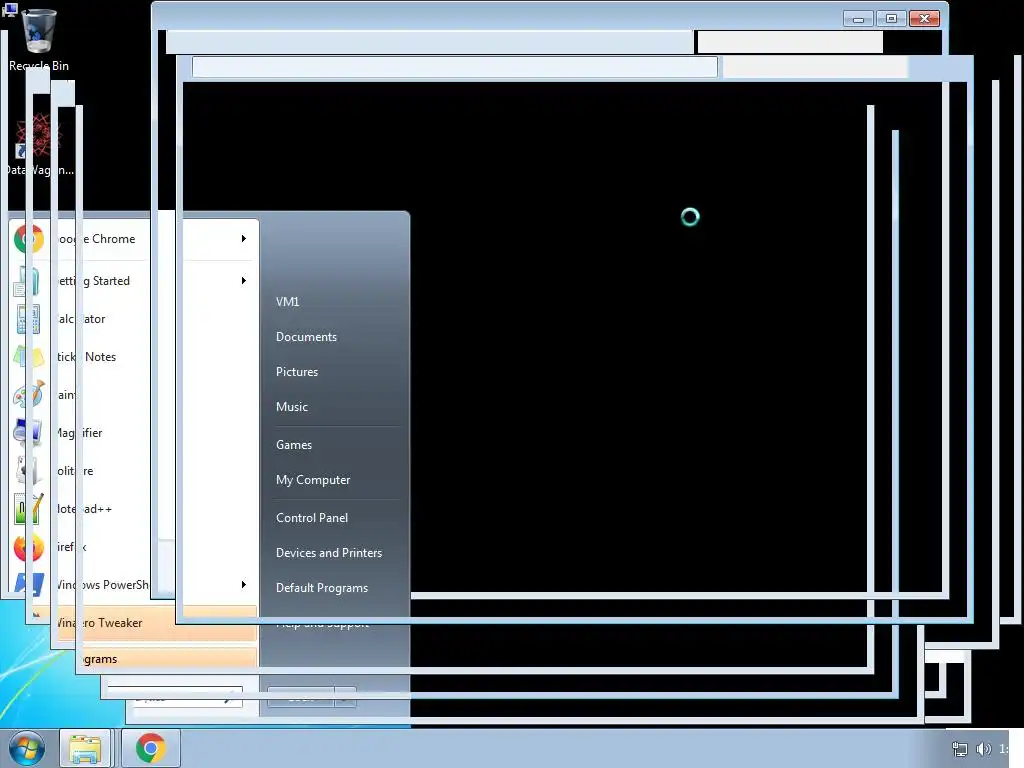Open Default Programs

coord(322,588)
